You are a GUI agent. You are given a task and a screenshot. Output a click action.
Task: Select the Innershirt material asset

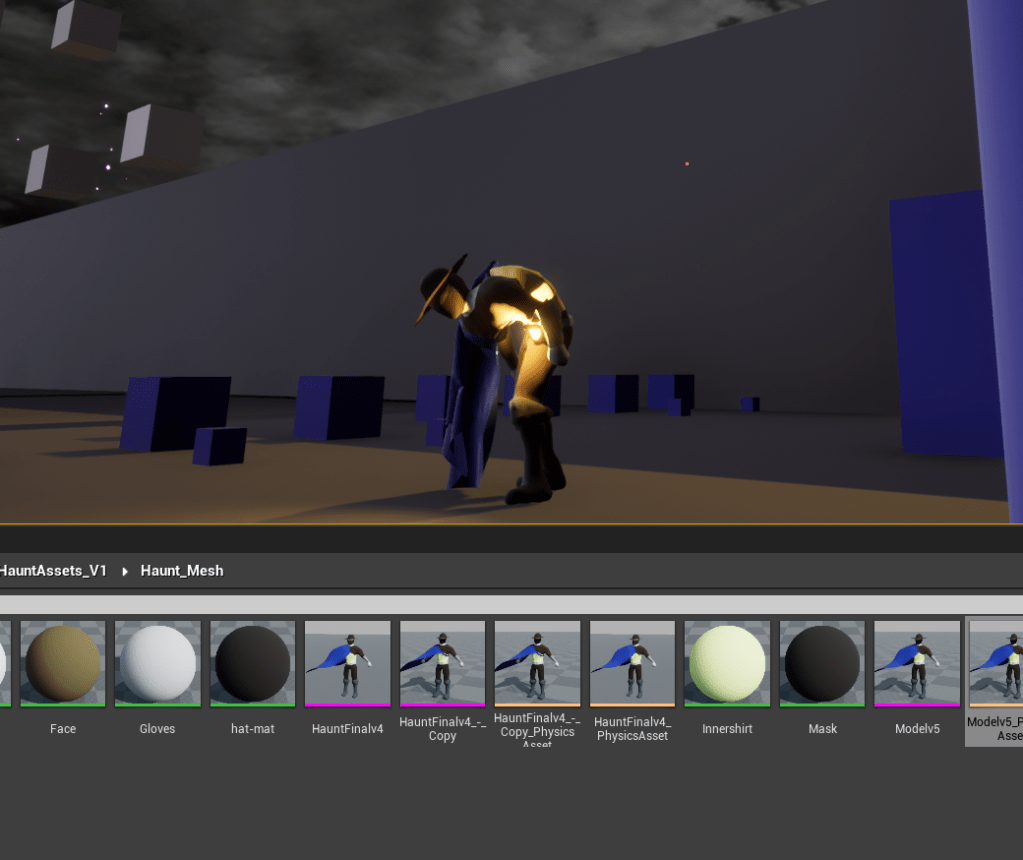tap(727, 663)
